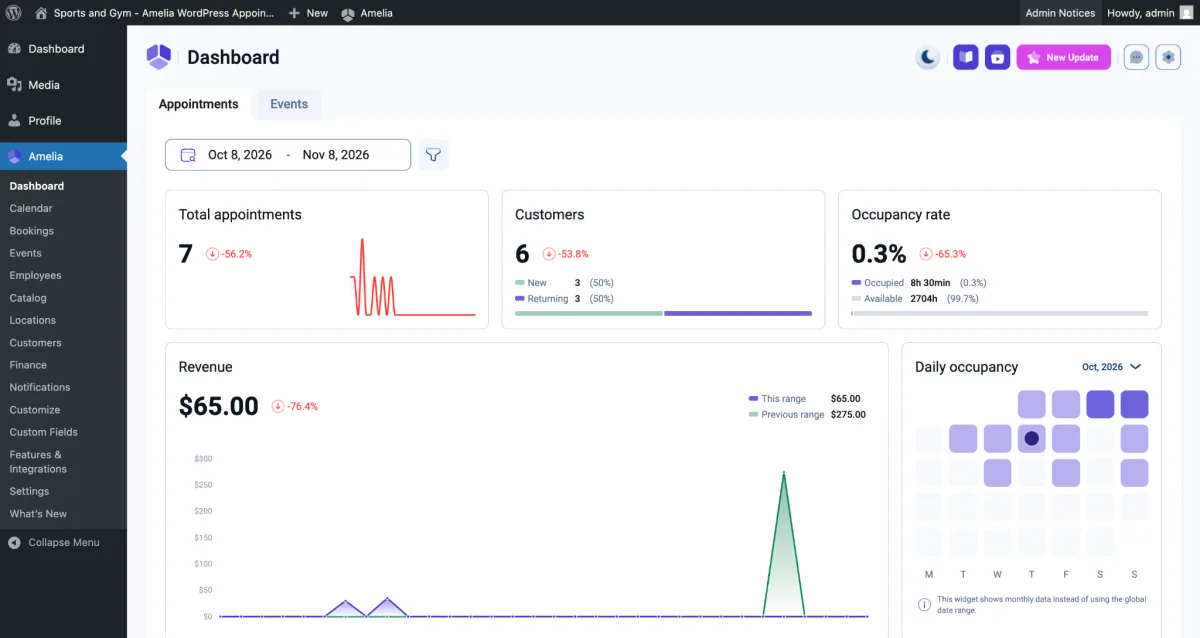Screen dimensions: 1200x638
Task: Click the Occupied 8h 30min legend row
Action: pos(919,283)
